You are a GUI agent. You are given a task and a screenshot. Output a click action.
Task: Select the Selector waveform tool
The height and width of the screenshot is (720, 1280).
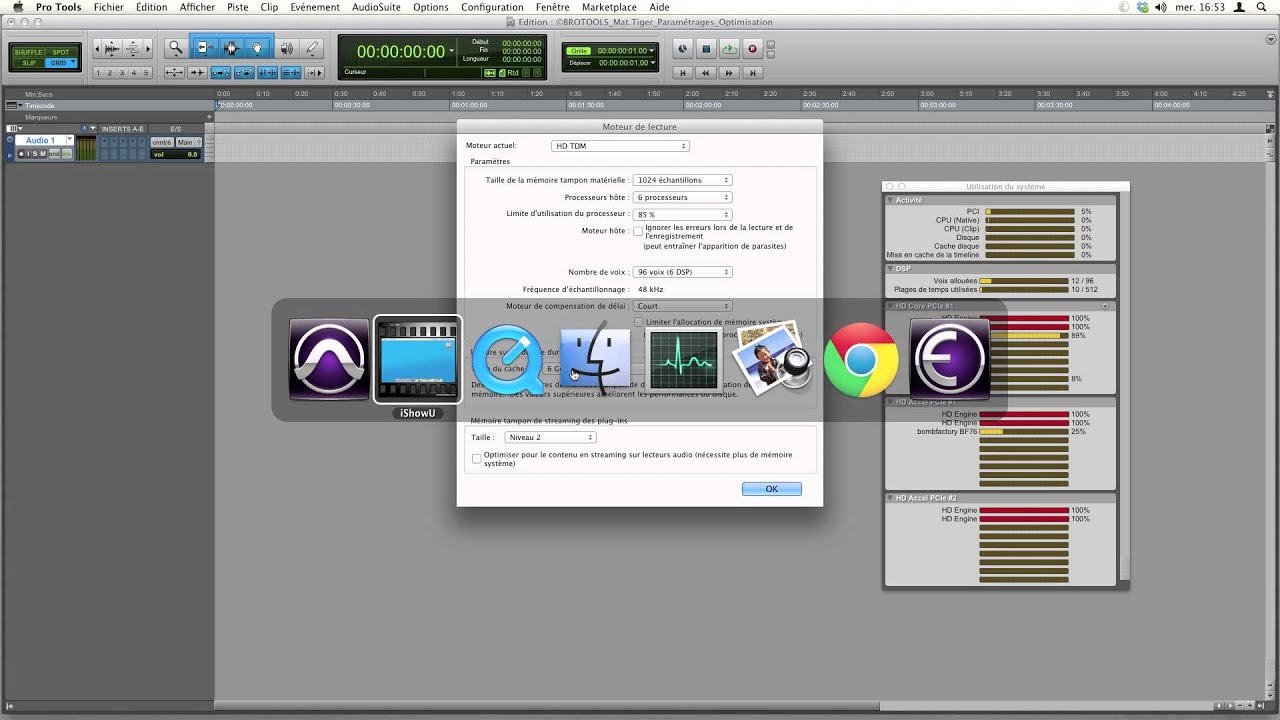(x=231, y=48)
